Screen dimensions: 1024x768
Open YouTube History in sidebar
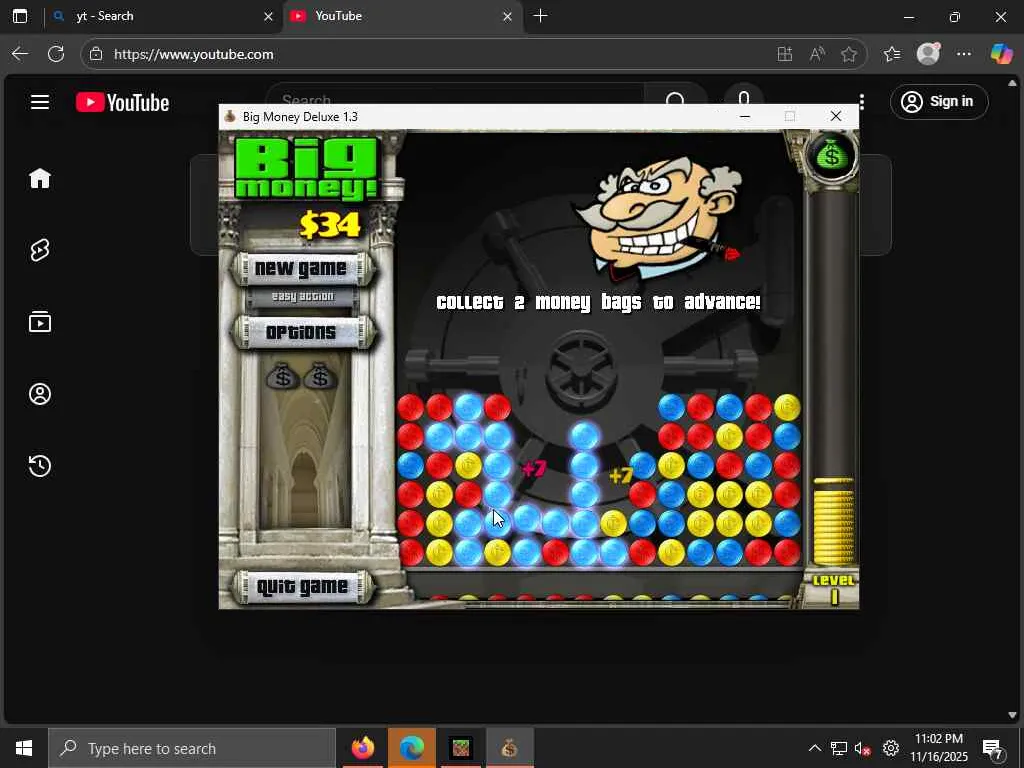[x=40, y=466]
